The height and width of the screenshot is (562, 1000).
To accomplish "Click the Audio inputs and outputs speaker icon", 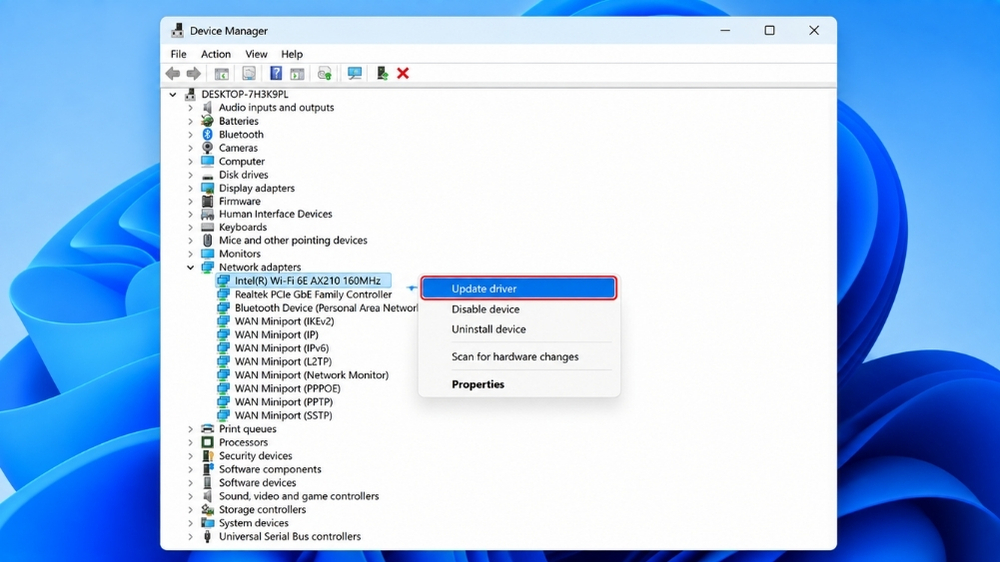I will coord(207,107).
